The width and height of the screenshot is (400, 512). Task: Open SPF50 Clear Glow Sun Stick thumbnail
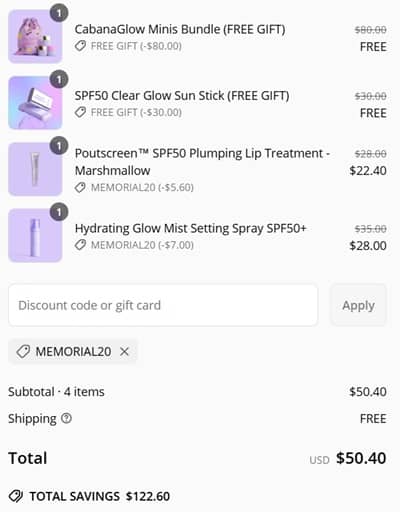pyautogui.click(x=35, y=103)
